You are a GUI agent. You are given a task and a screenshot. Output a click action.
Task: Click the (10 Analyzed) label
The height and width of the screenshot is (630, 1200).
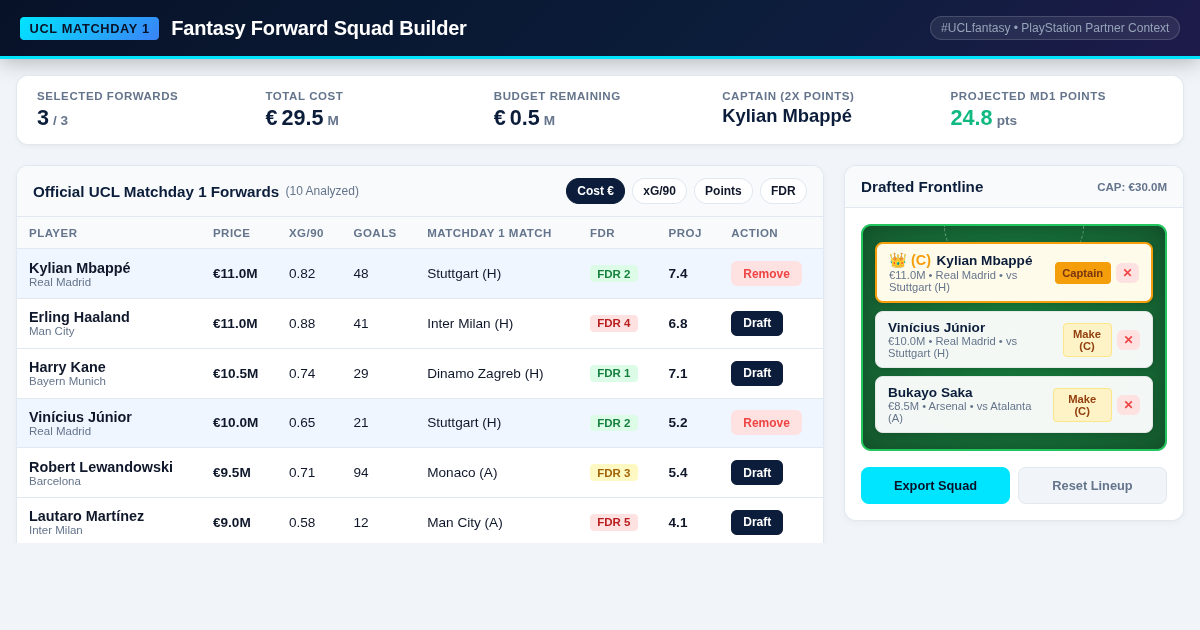point(322,191)
